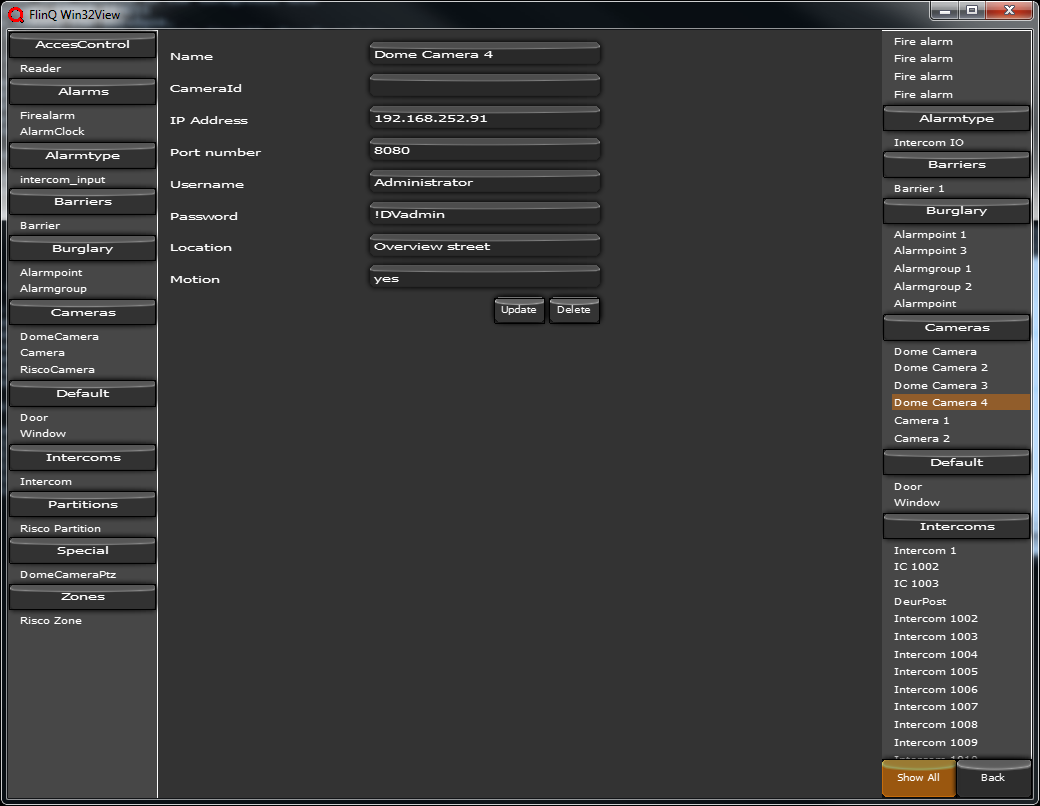Viewport: 1040px width, 806px height.
Task: Collapse the left panel Cameras header
Action: 83,312
